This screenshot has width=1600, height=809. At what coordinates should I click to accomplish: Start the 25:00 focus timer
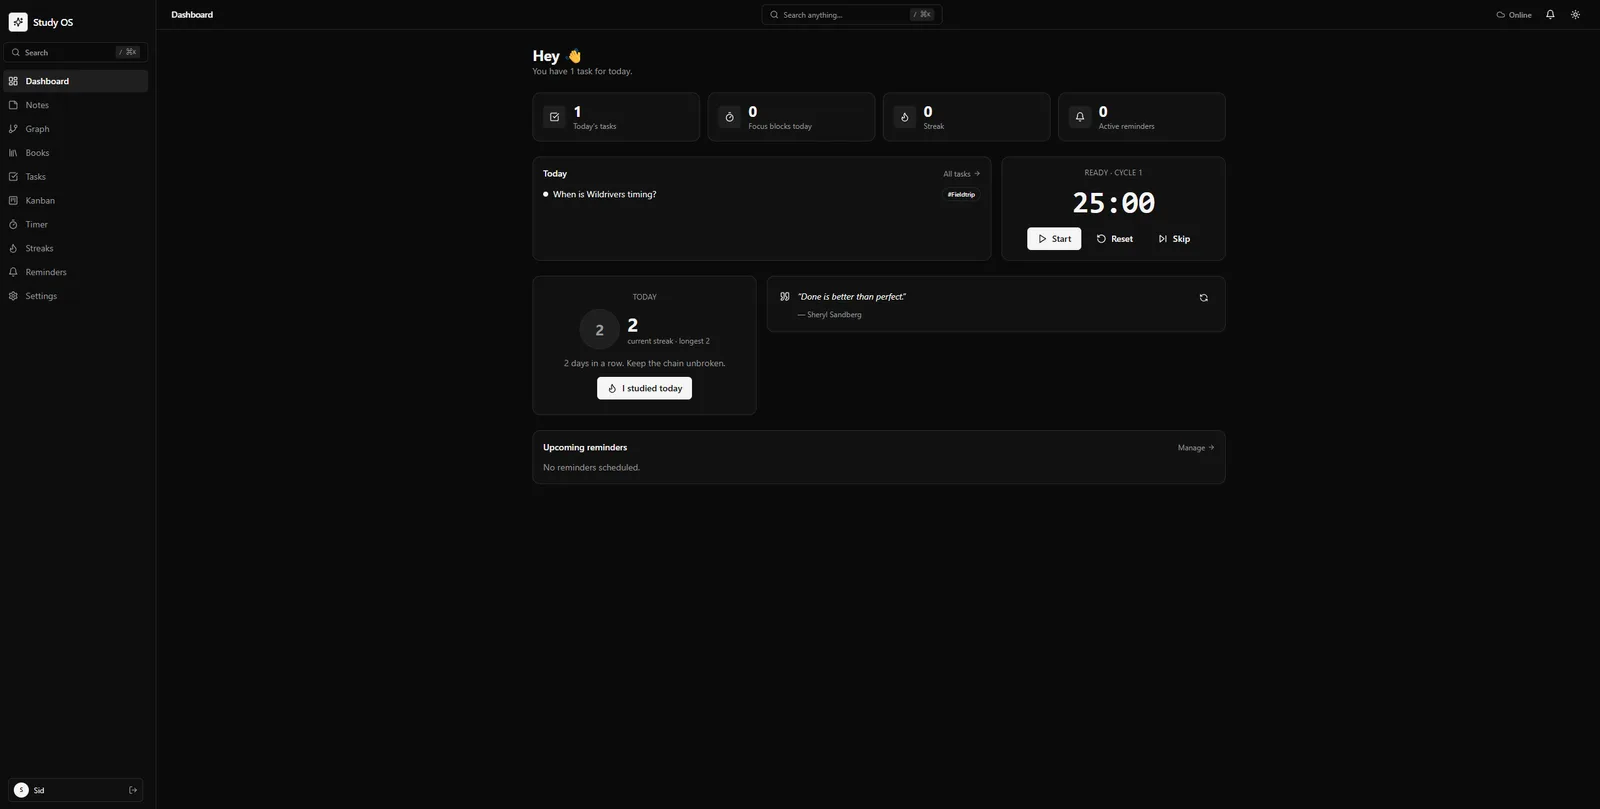[1054, 239]
